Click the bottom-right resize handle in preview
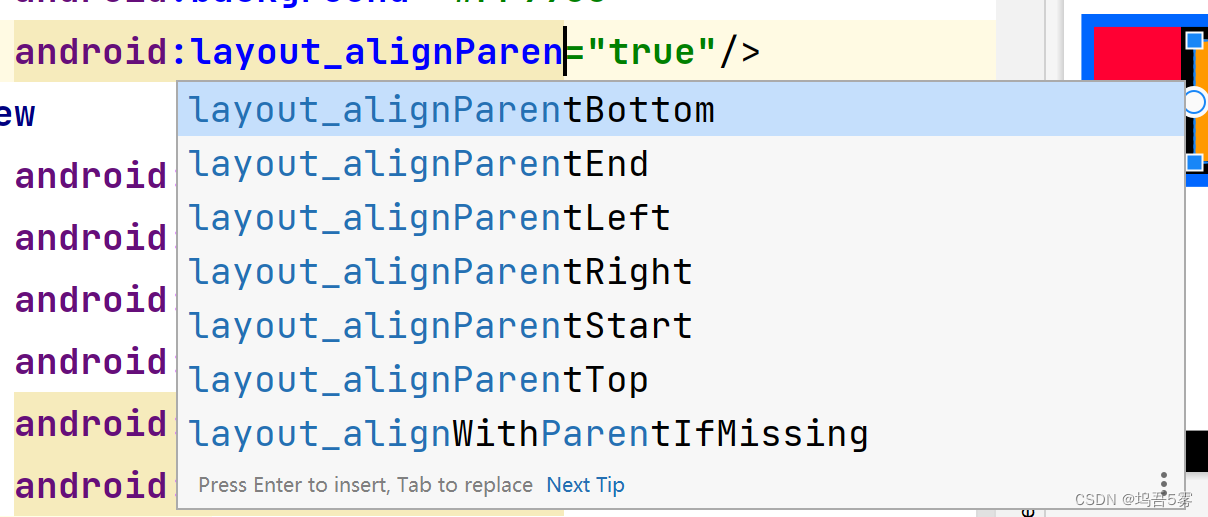 [x=1194, y=162]
